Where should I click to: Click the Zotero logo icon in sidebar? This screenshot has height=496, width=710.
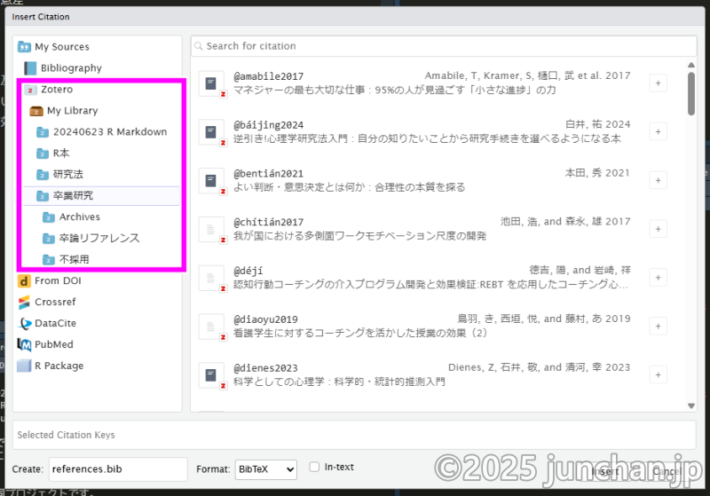click(x=30, y=90)
